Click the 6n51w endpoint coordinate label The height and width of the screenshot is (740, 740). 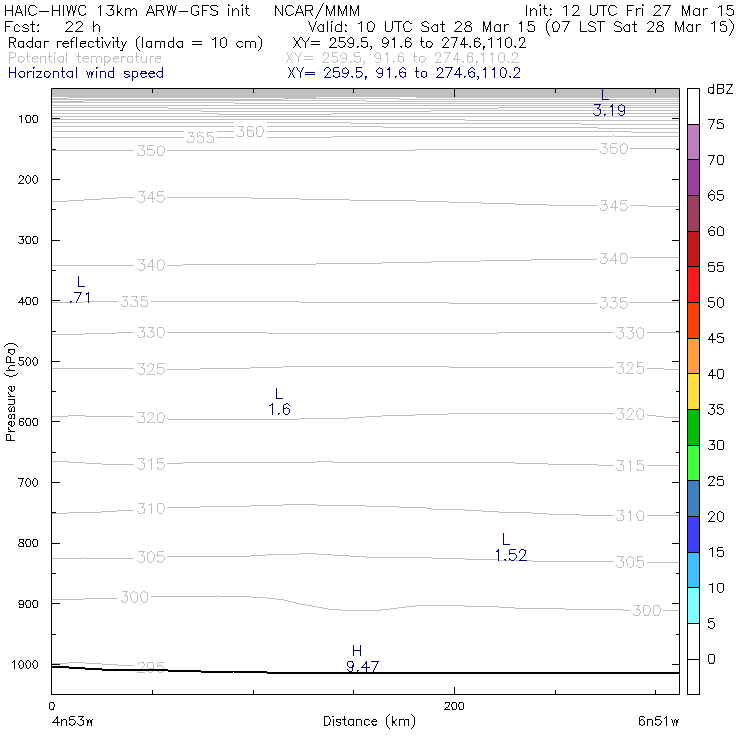point(658,721)
